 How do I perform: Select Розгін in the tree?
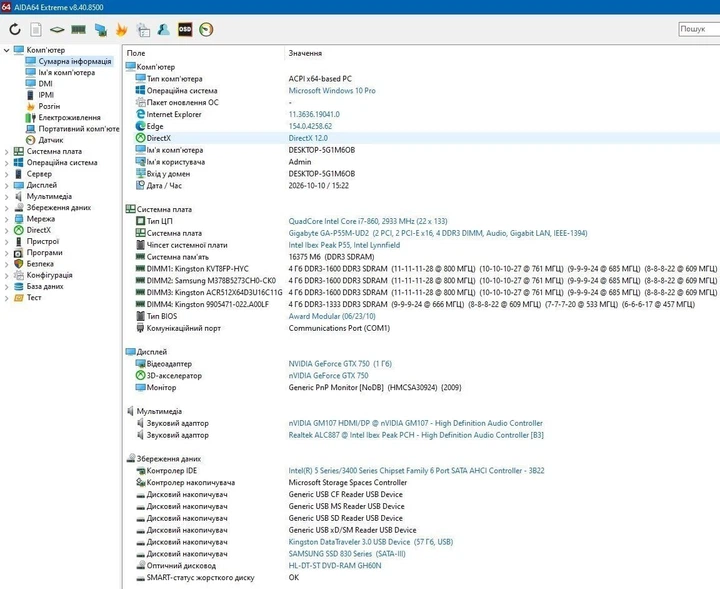(49, 106)
